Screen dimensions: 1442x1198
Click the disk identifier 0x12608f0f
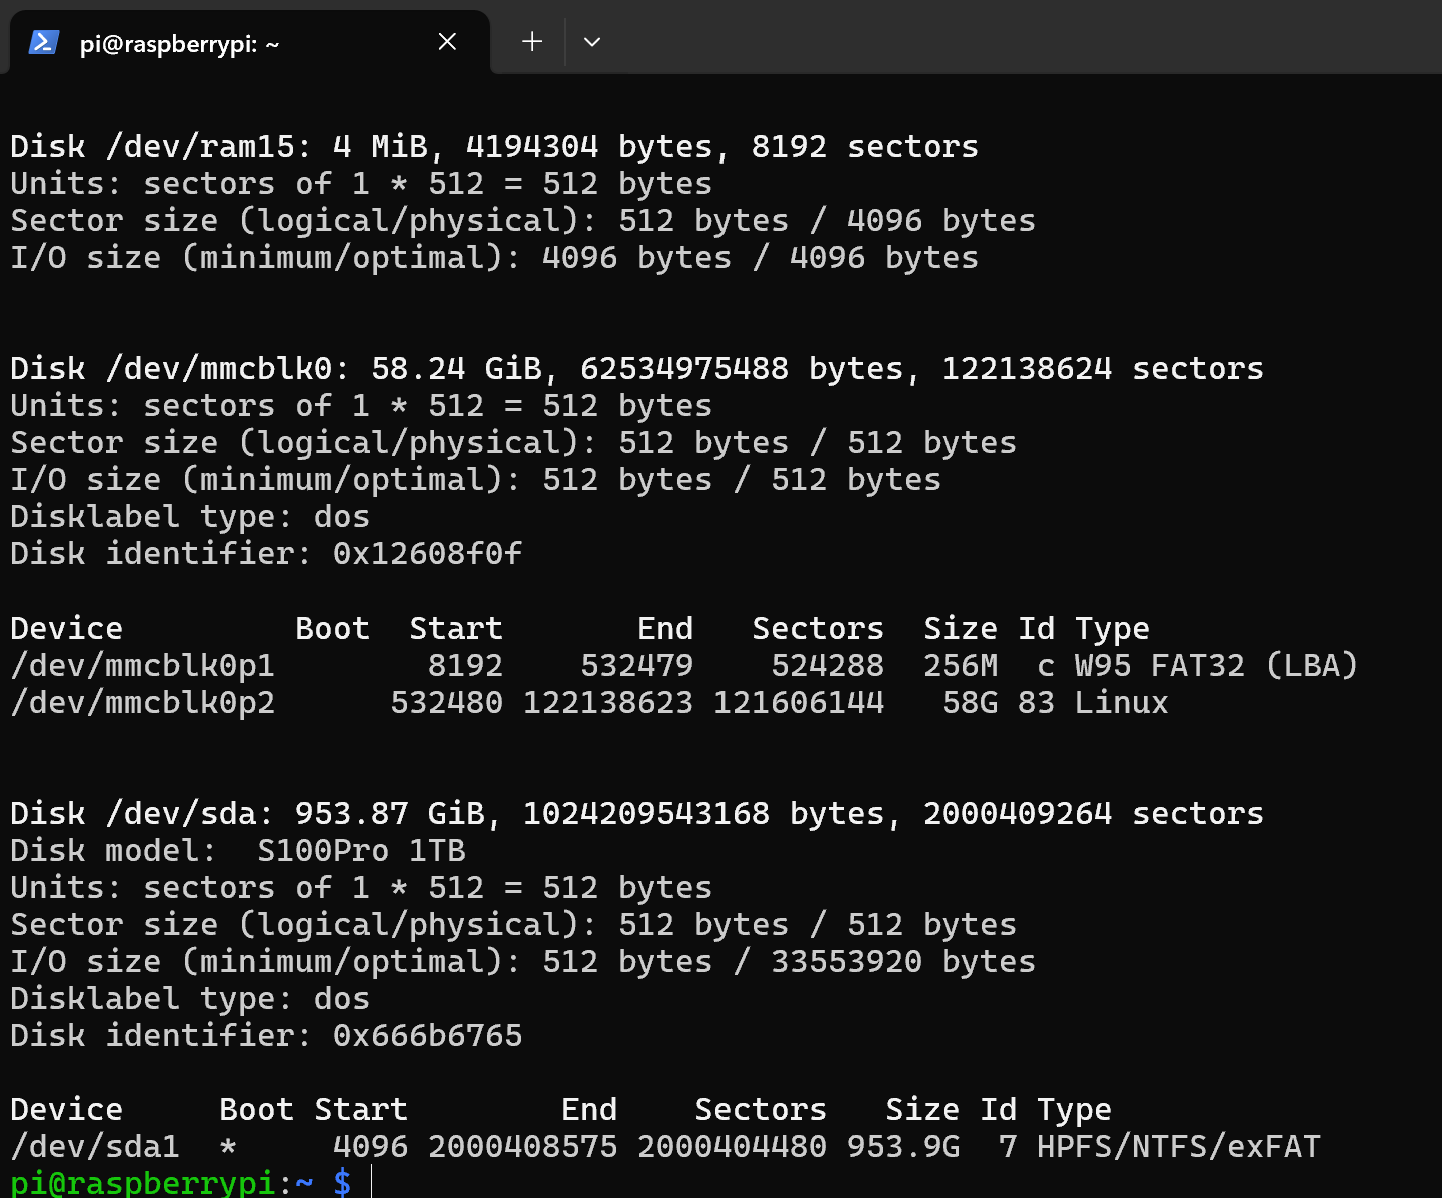click(428, 553)
